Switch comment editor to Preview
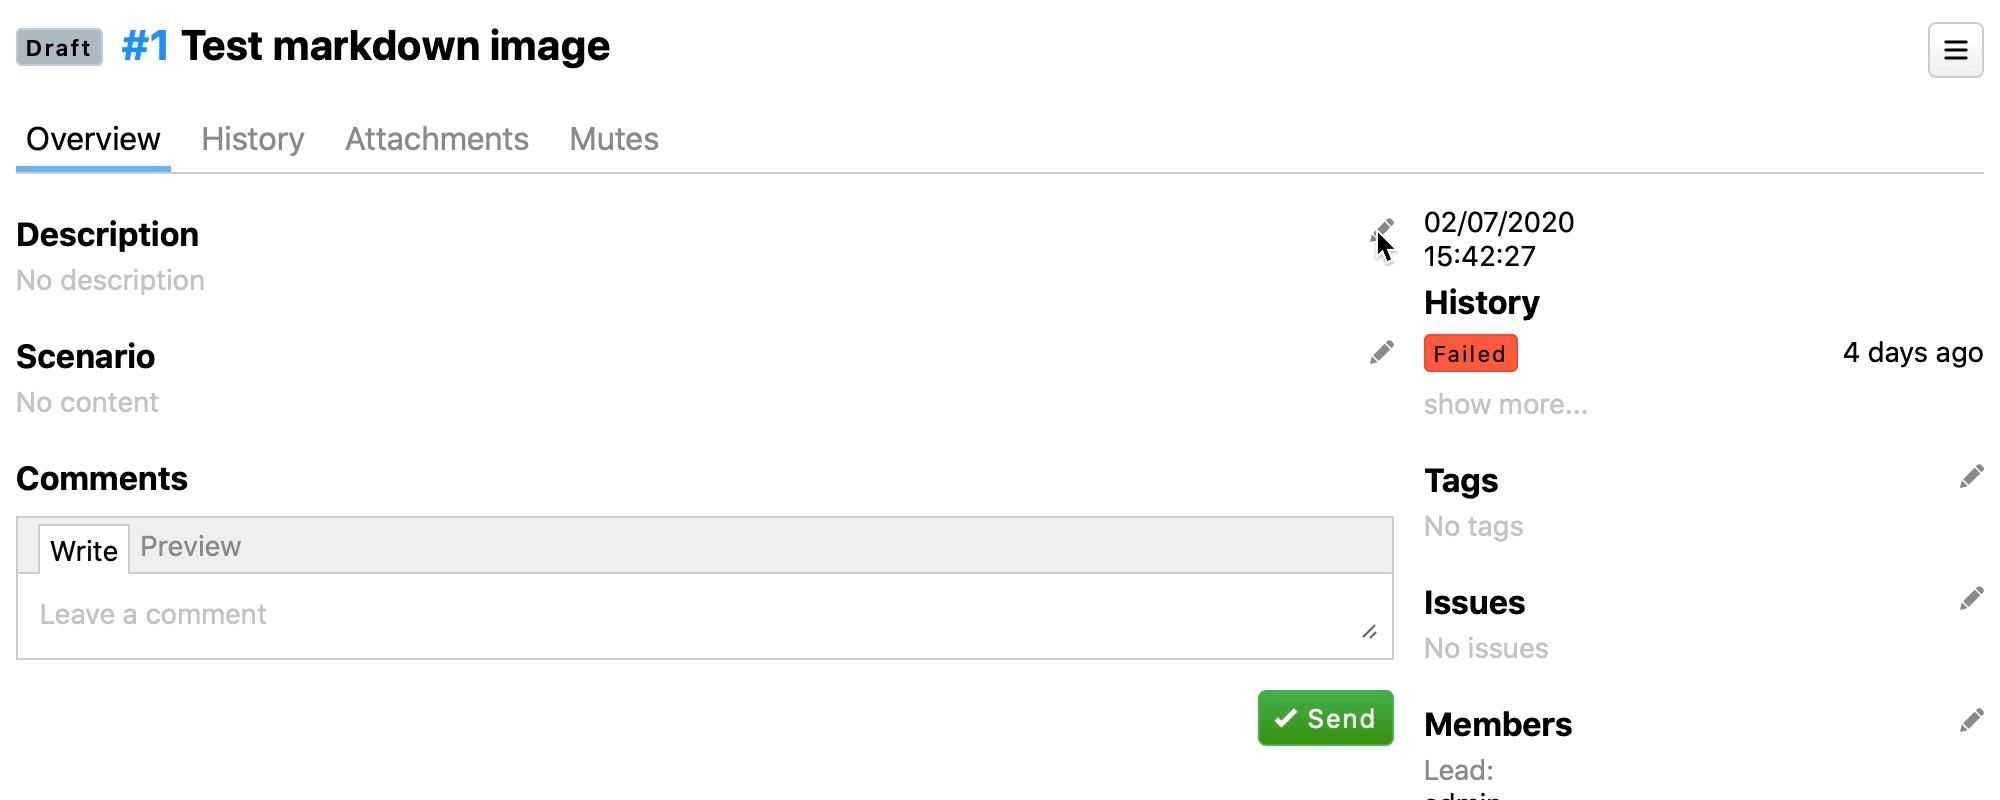Image resolution: width=2000 pixels, height=800 pixels. [x=190, y=547]
